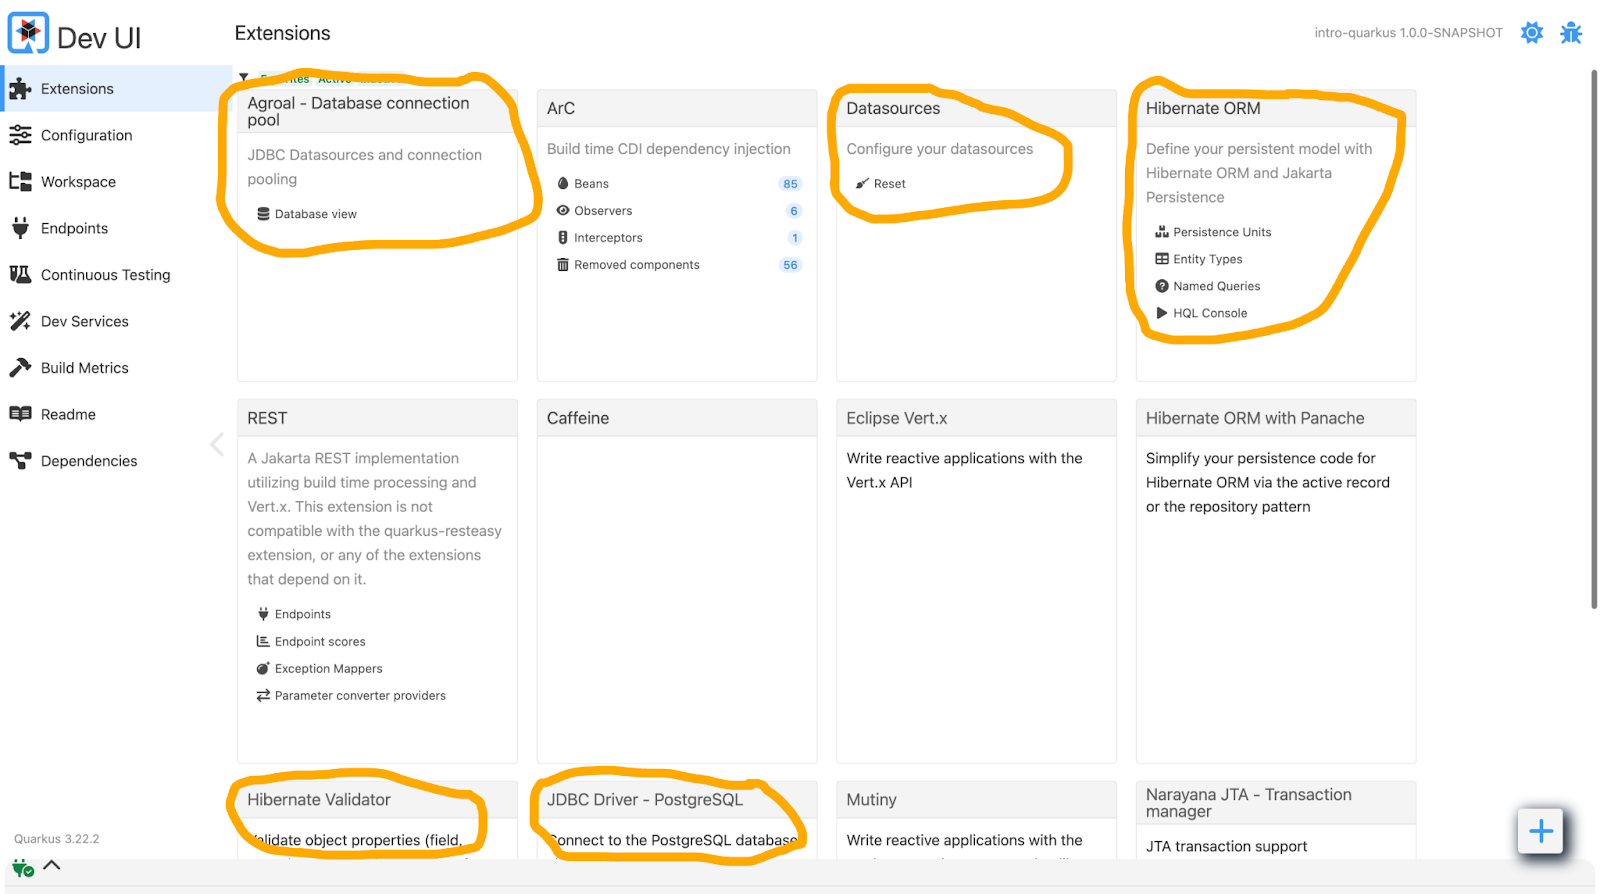Image resolution: width=1600 pixels, height=894 pixels.
Task: Open the Readme menu item
Action: 116,414
